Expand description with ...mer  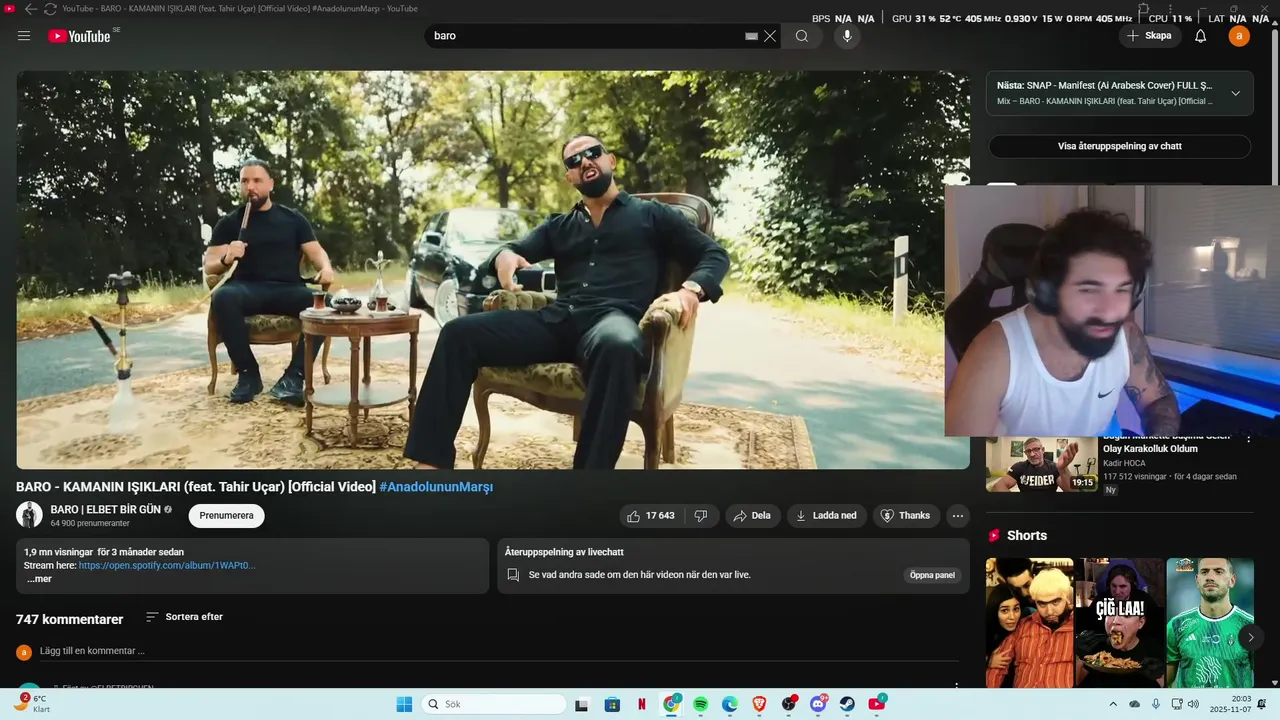coord(38,579)
